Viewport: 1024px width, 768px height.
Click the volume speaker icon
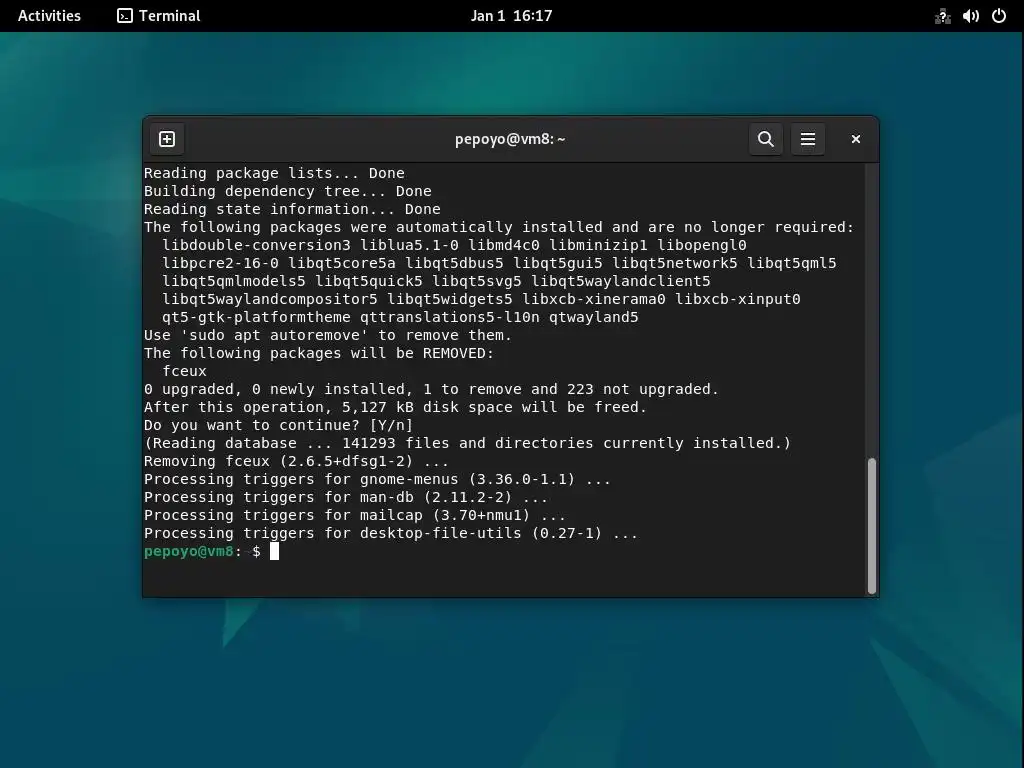(x=970, y=16)
